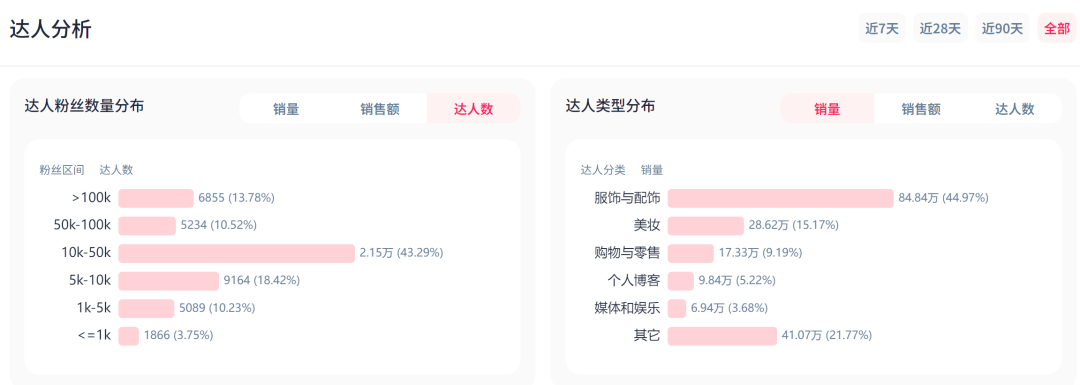Select 销量 tab in influencer type panel
Screen dimensions: 1080x385
point(827,109)
